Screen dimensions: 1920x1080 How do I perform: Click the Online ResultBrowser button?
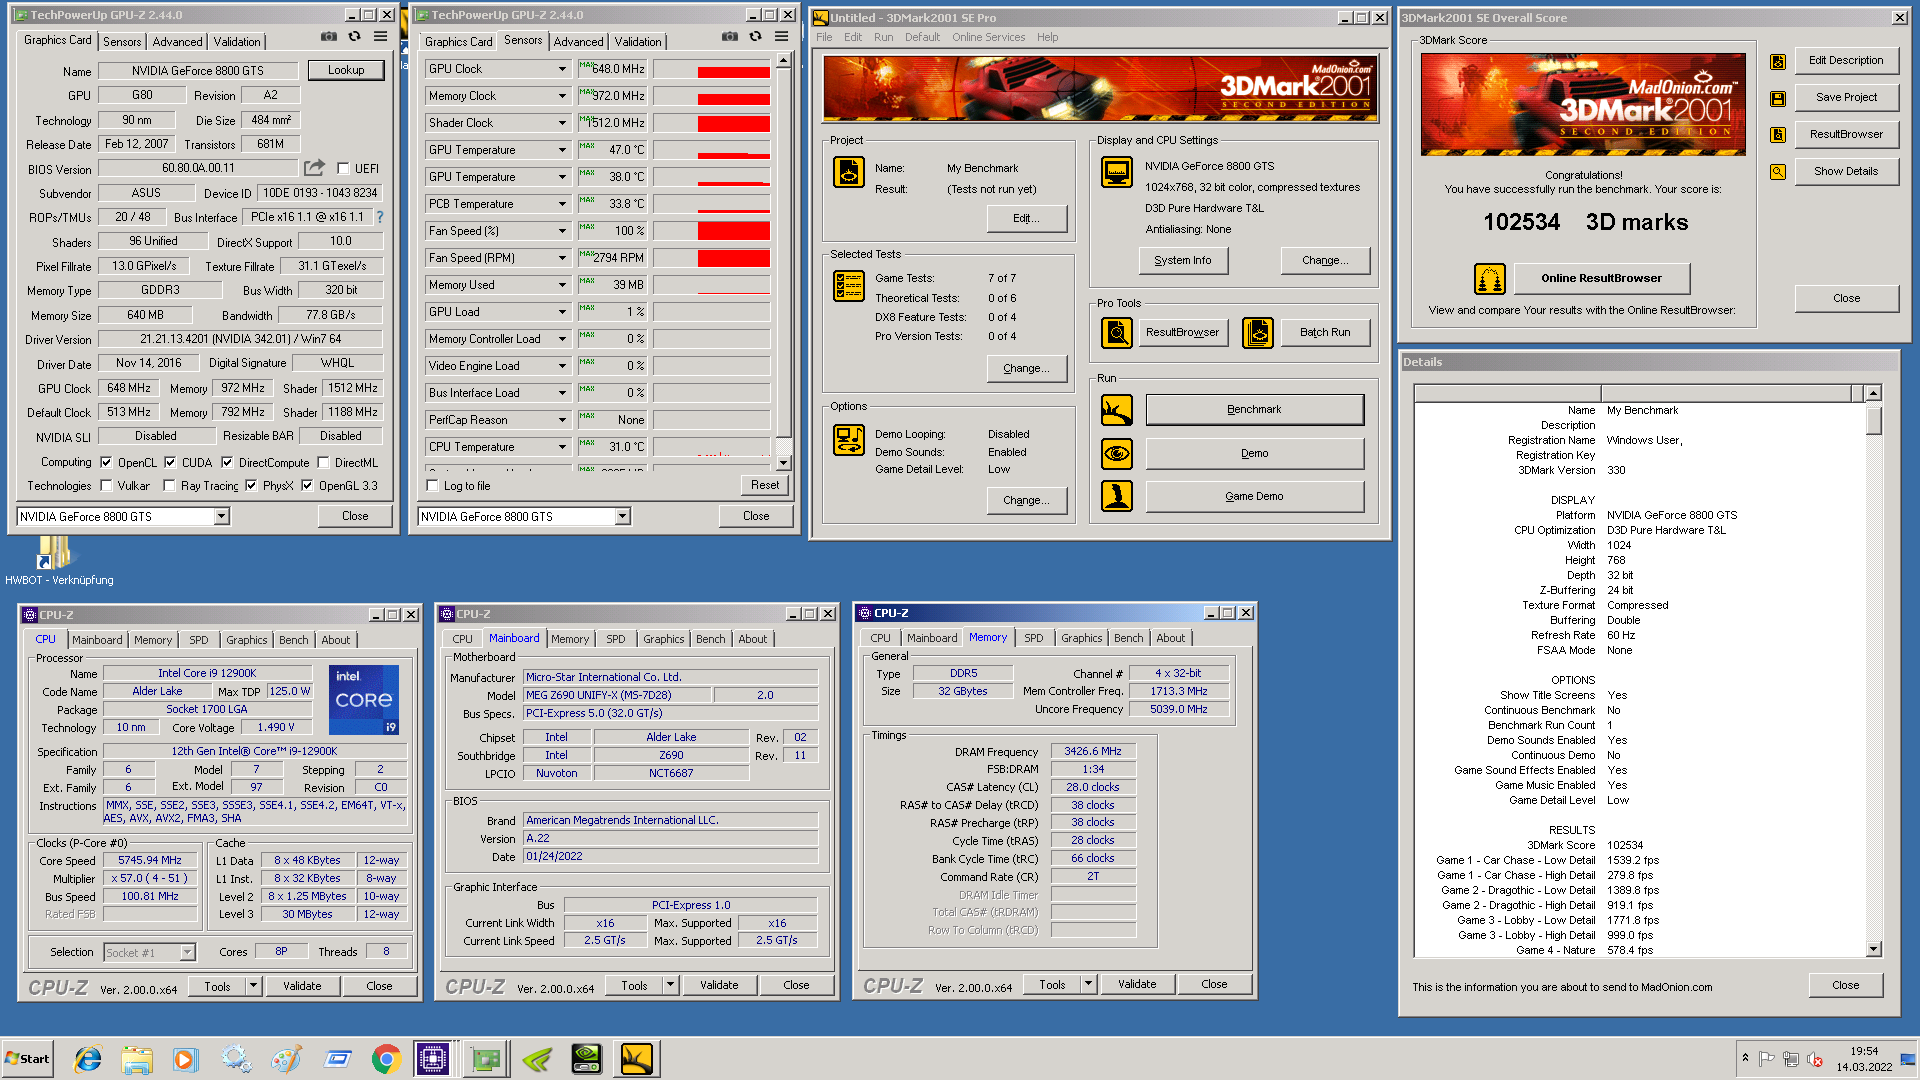(1601, 279)
